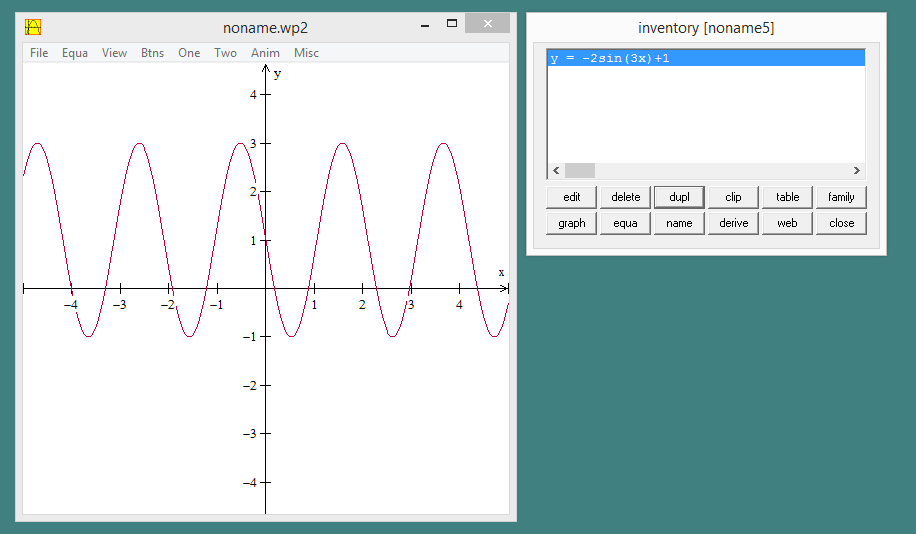
Task: Click the inventory list left scroll arrow
Action: 556,171
